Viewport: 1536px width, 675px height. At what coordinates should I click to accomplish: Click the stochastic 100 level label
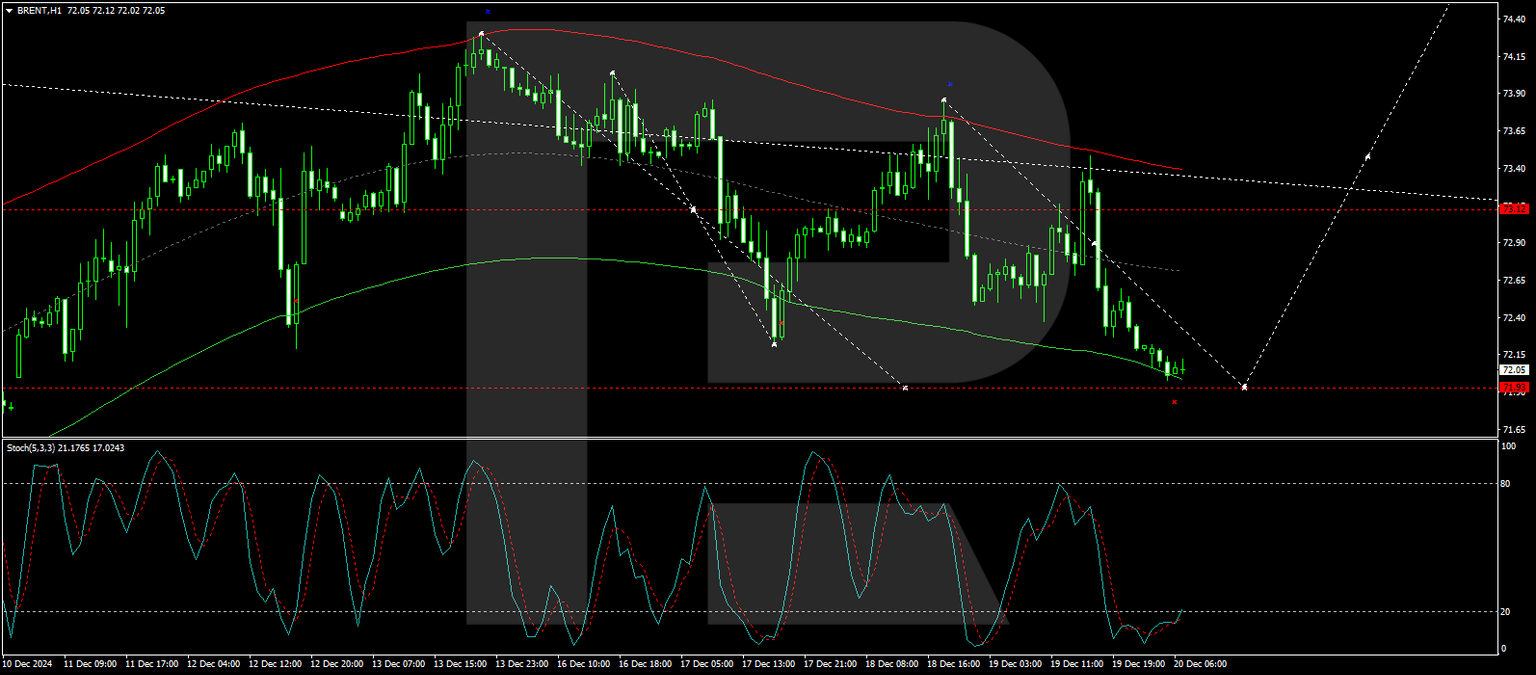1509,446
